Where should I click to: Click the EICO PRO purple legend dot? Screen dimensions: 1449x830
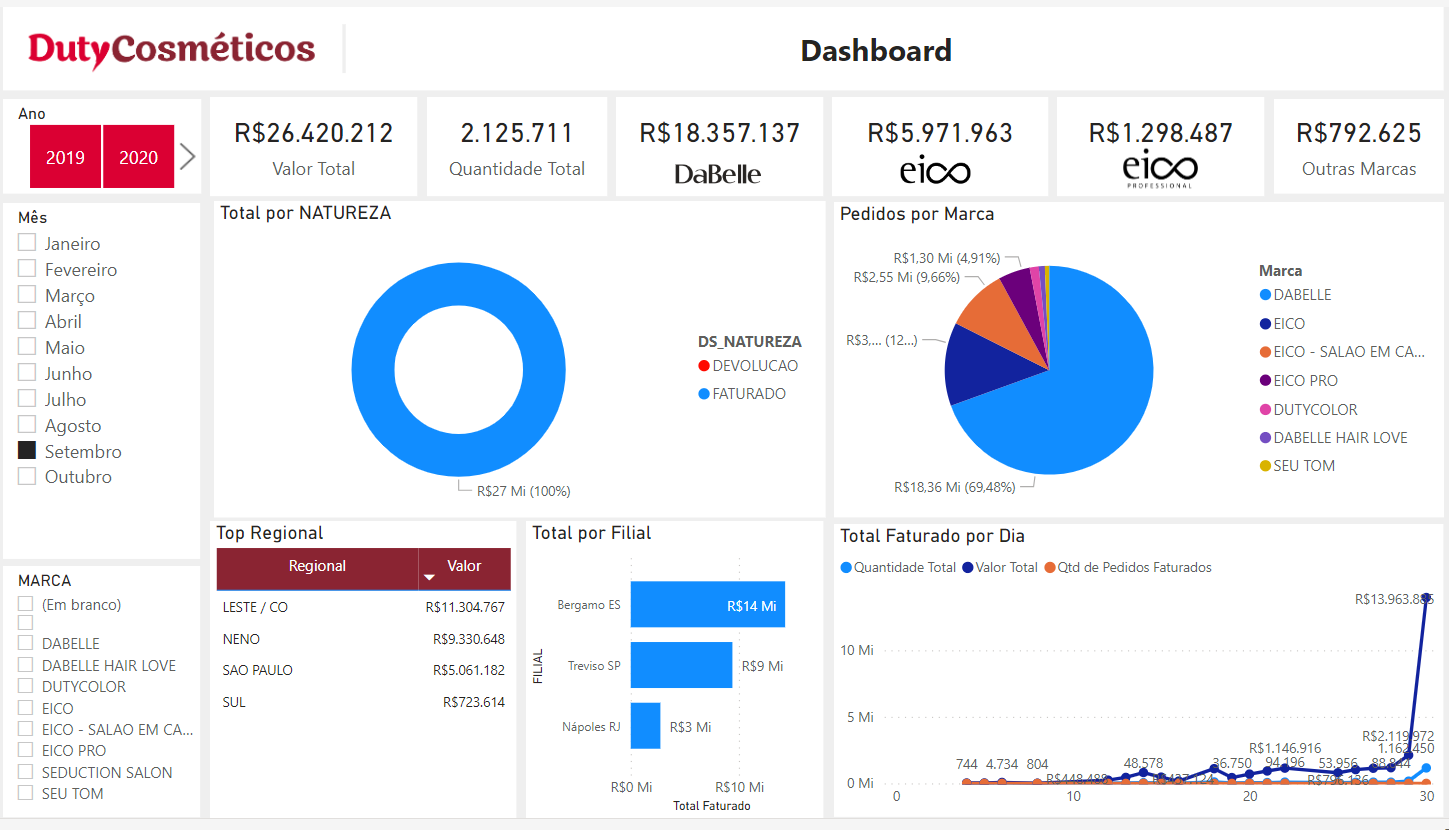[1265, 381]
